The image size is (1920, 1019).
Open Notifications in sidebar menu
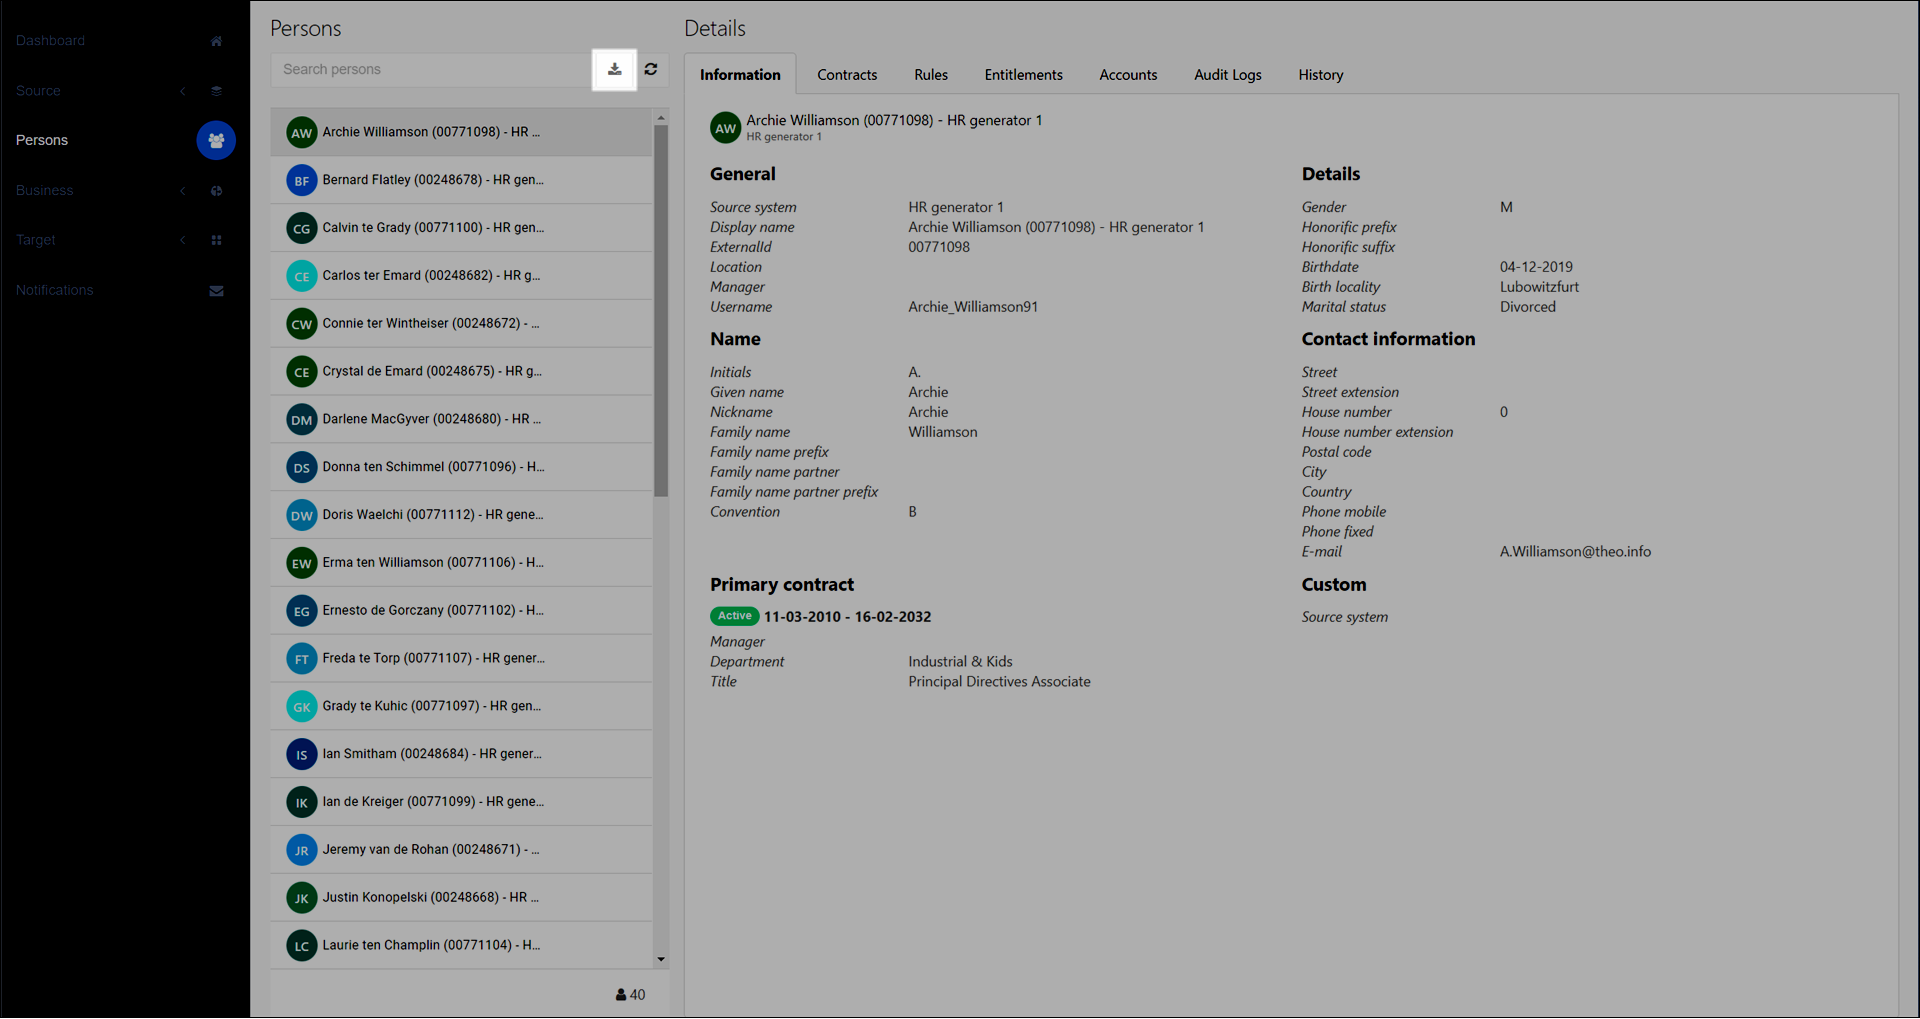(54, 291)
